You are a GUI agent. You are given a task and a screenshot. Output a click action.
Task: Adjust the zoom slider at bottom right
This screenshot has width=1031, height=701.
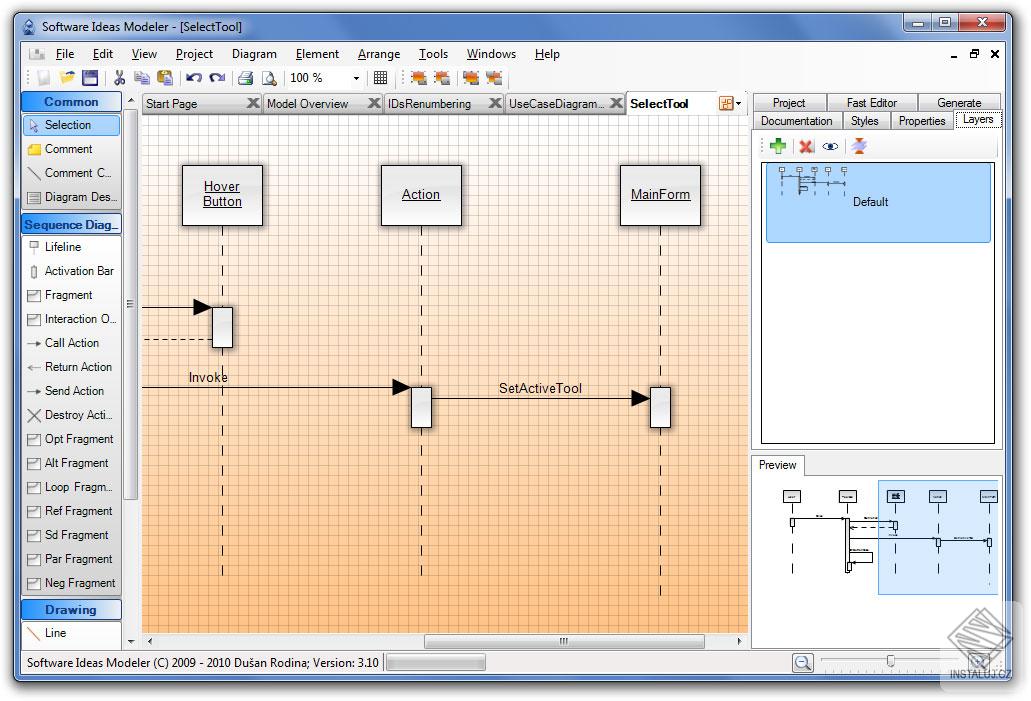click(x=891, y=660)
